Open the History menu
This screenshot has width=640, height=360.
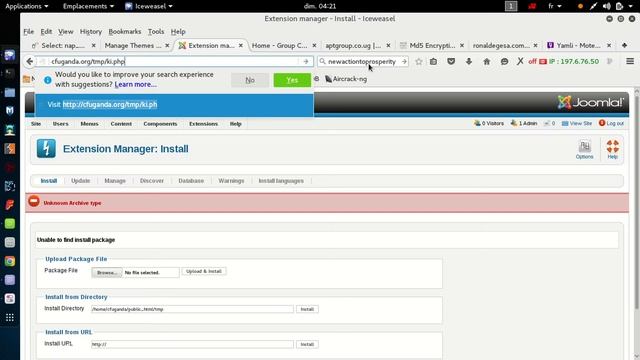click(91, 31)
